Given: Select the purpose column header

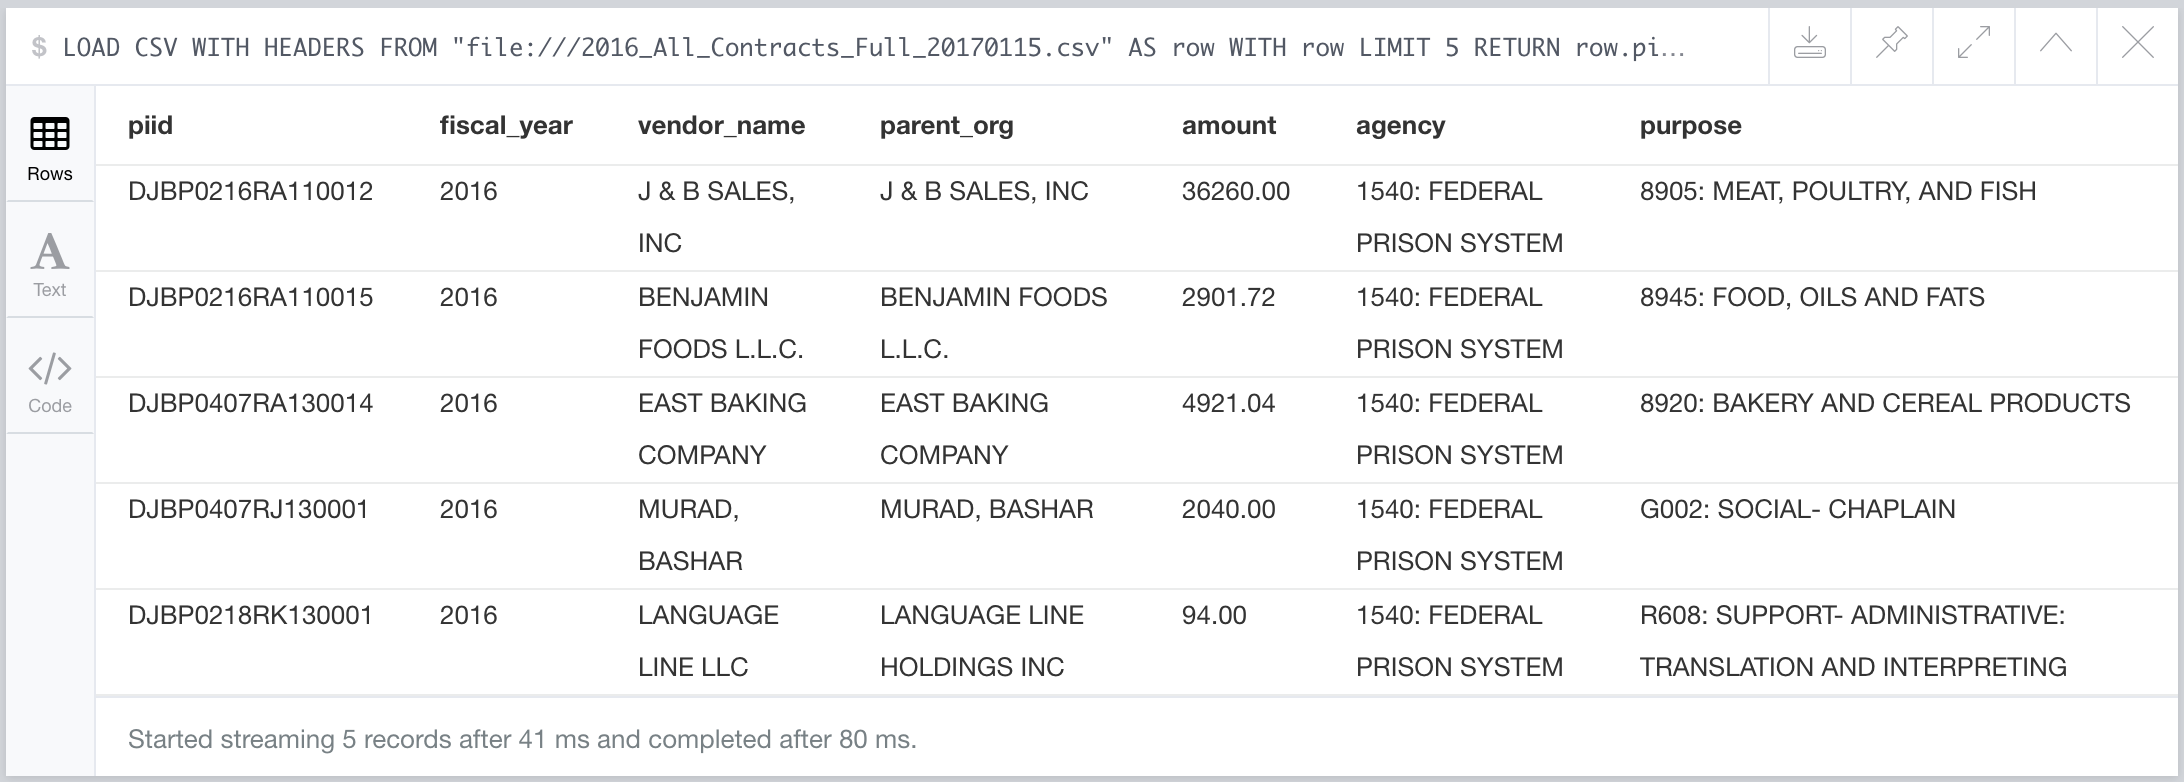Looking at the screenshot, I should 1690,127.
